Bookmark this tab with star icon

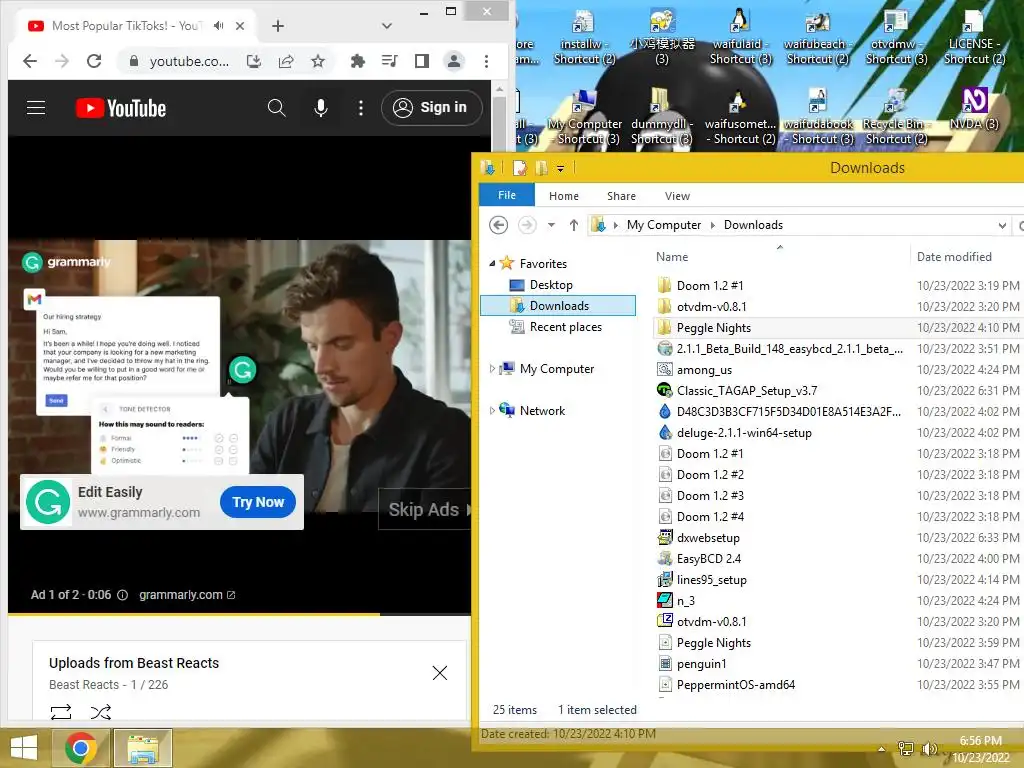318,61
